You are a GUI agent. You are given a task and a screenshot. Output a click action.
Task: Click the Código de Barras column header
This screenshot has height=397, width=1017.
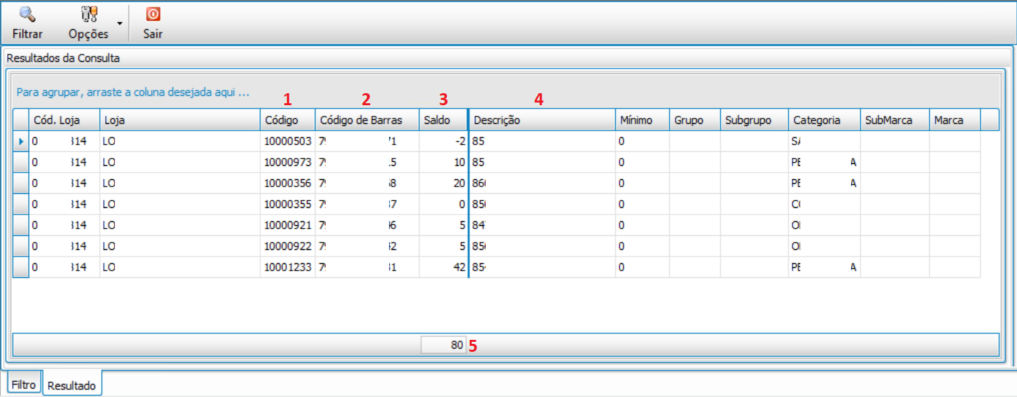pos(367,120)
